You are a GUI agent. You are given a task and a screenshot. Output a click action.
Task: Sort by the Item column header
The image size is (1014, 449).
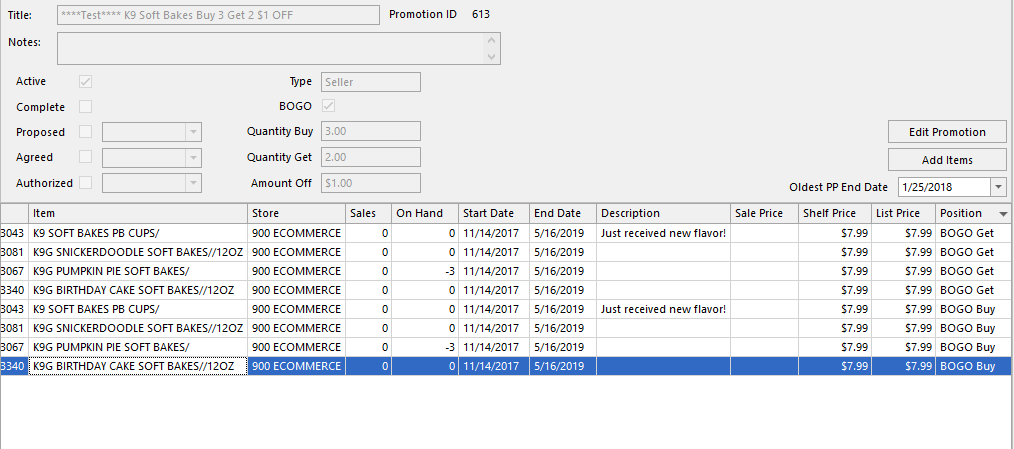point(138,213)
